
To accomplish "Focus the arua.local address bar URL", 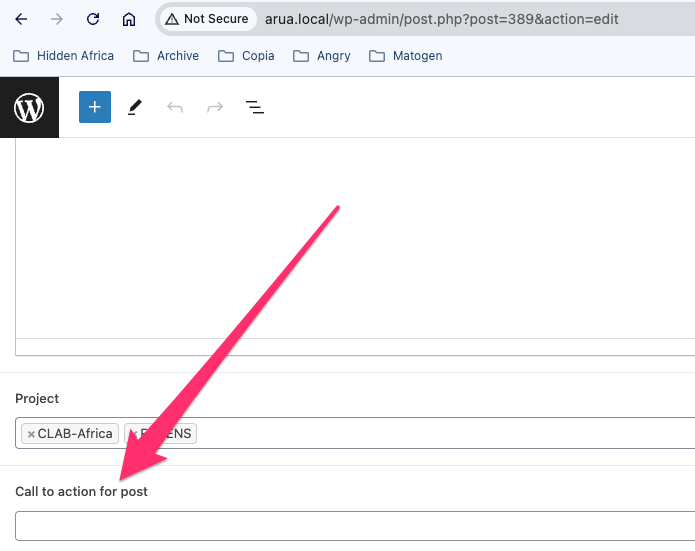I will tap(450, 19).
